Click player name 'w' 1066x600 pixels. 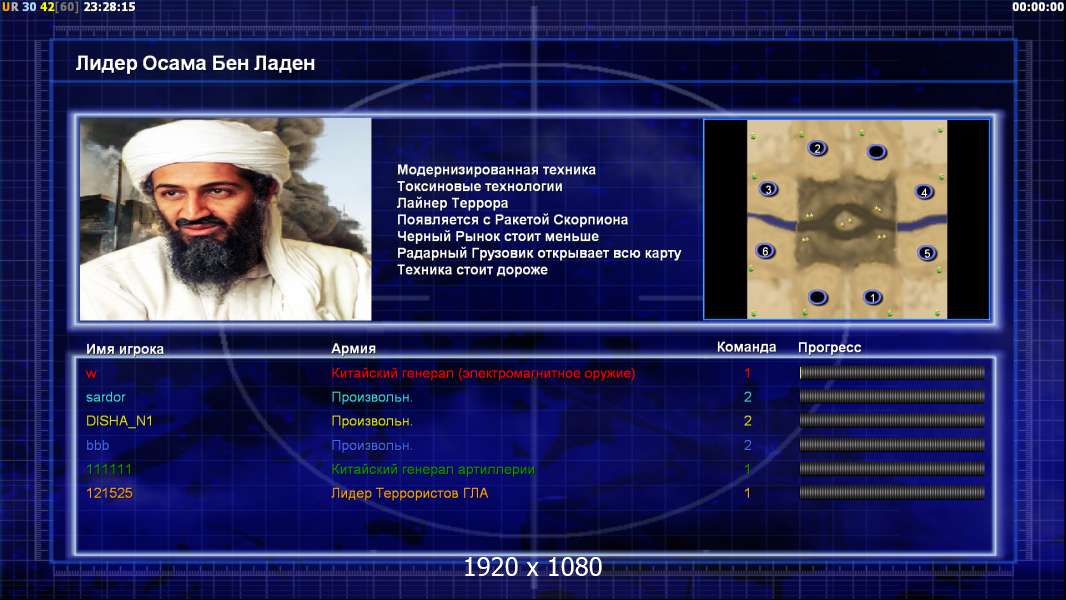91,374
